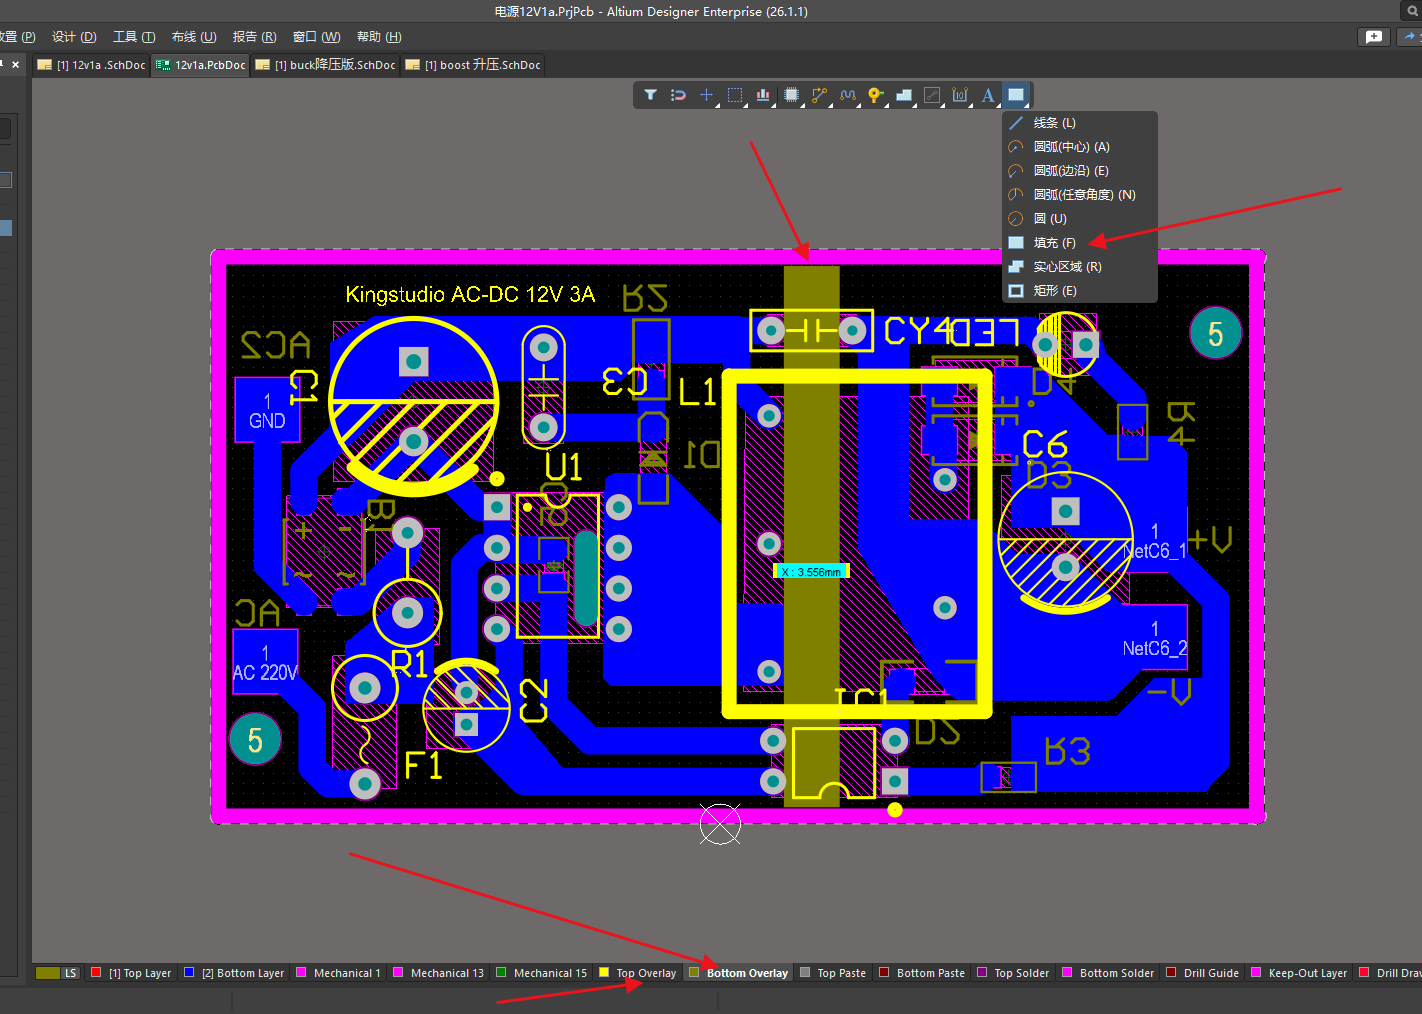This screenshot has width=1422, height=1014.
Task: Open the align objects tool
Action: coord(763,95)
